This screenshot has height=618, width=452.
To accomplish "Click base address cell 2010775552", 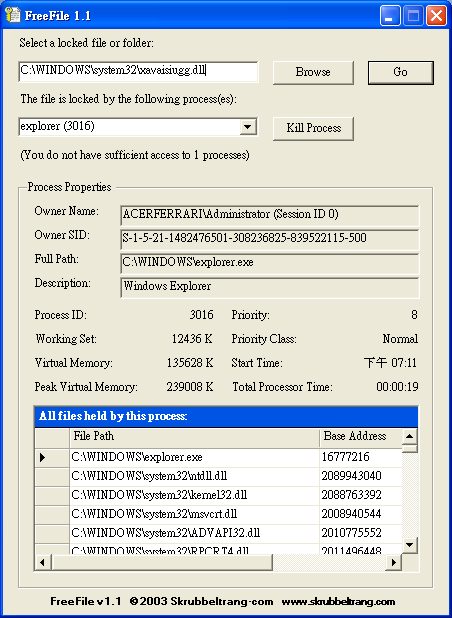I will (361, 533).
